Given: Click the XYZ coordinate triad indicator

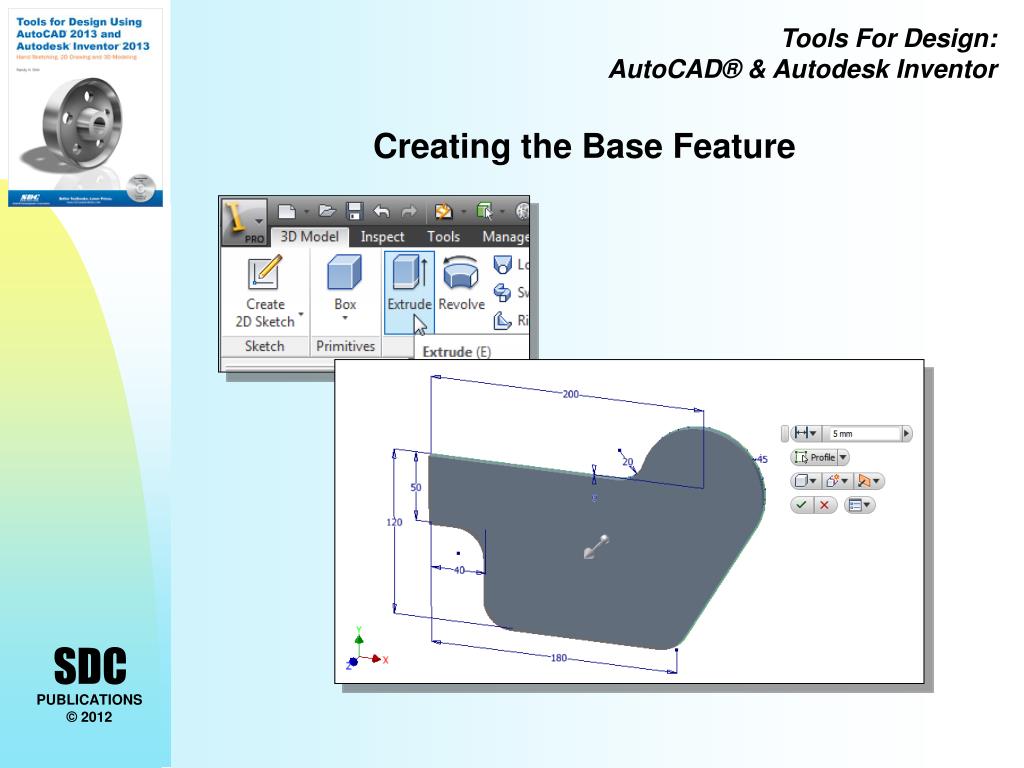Looking at the screenshot, I should tap(366, 648).
